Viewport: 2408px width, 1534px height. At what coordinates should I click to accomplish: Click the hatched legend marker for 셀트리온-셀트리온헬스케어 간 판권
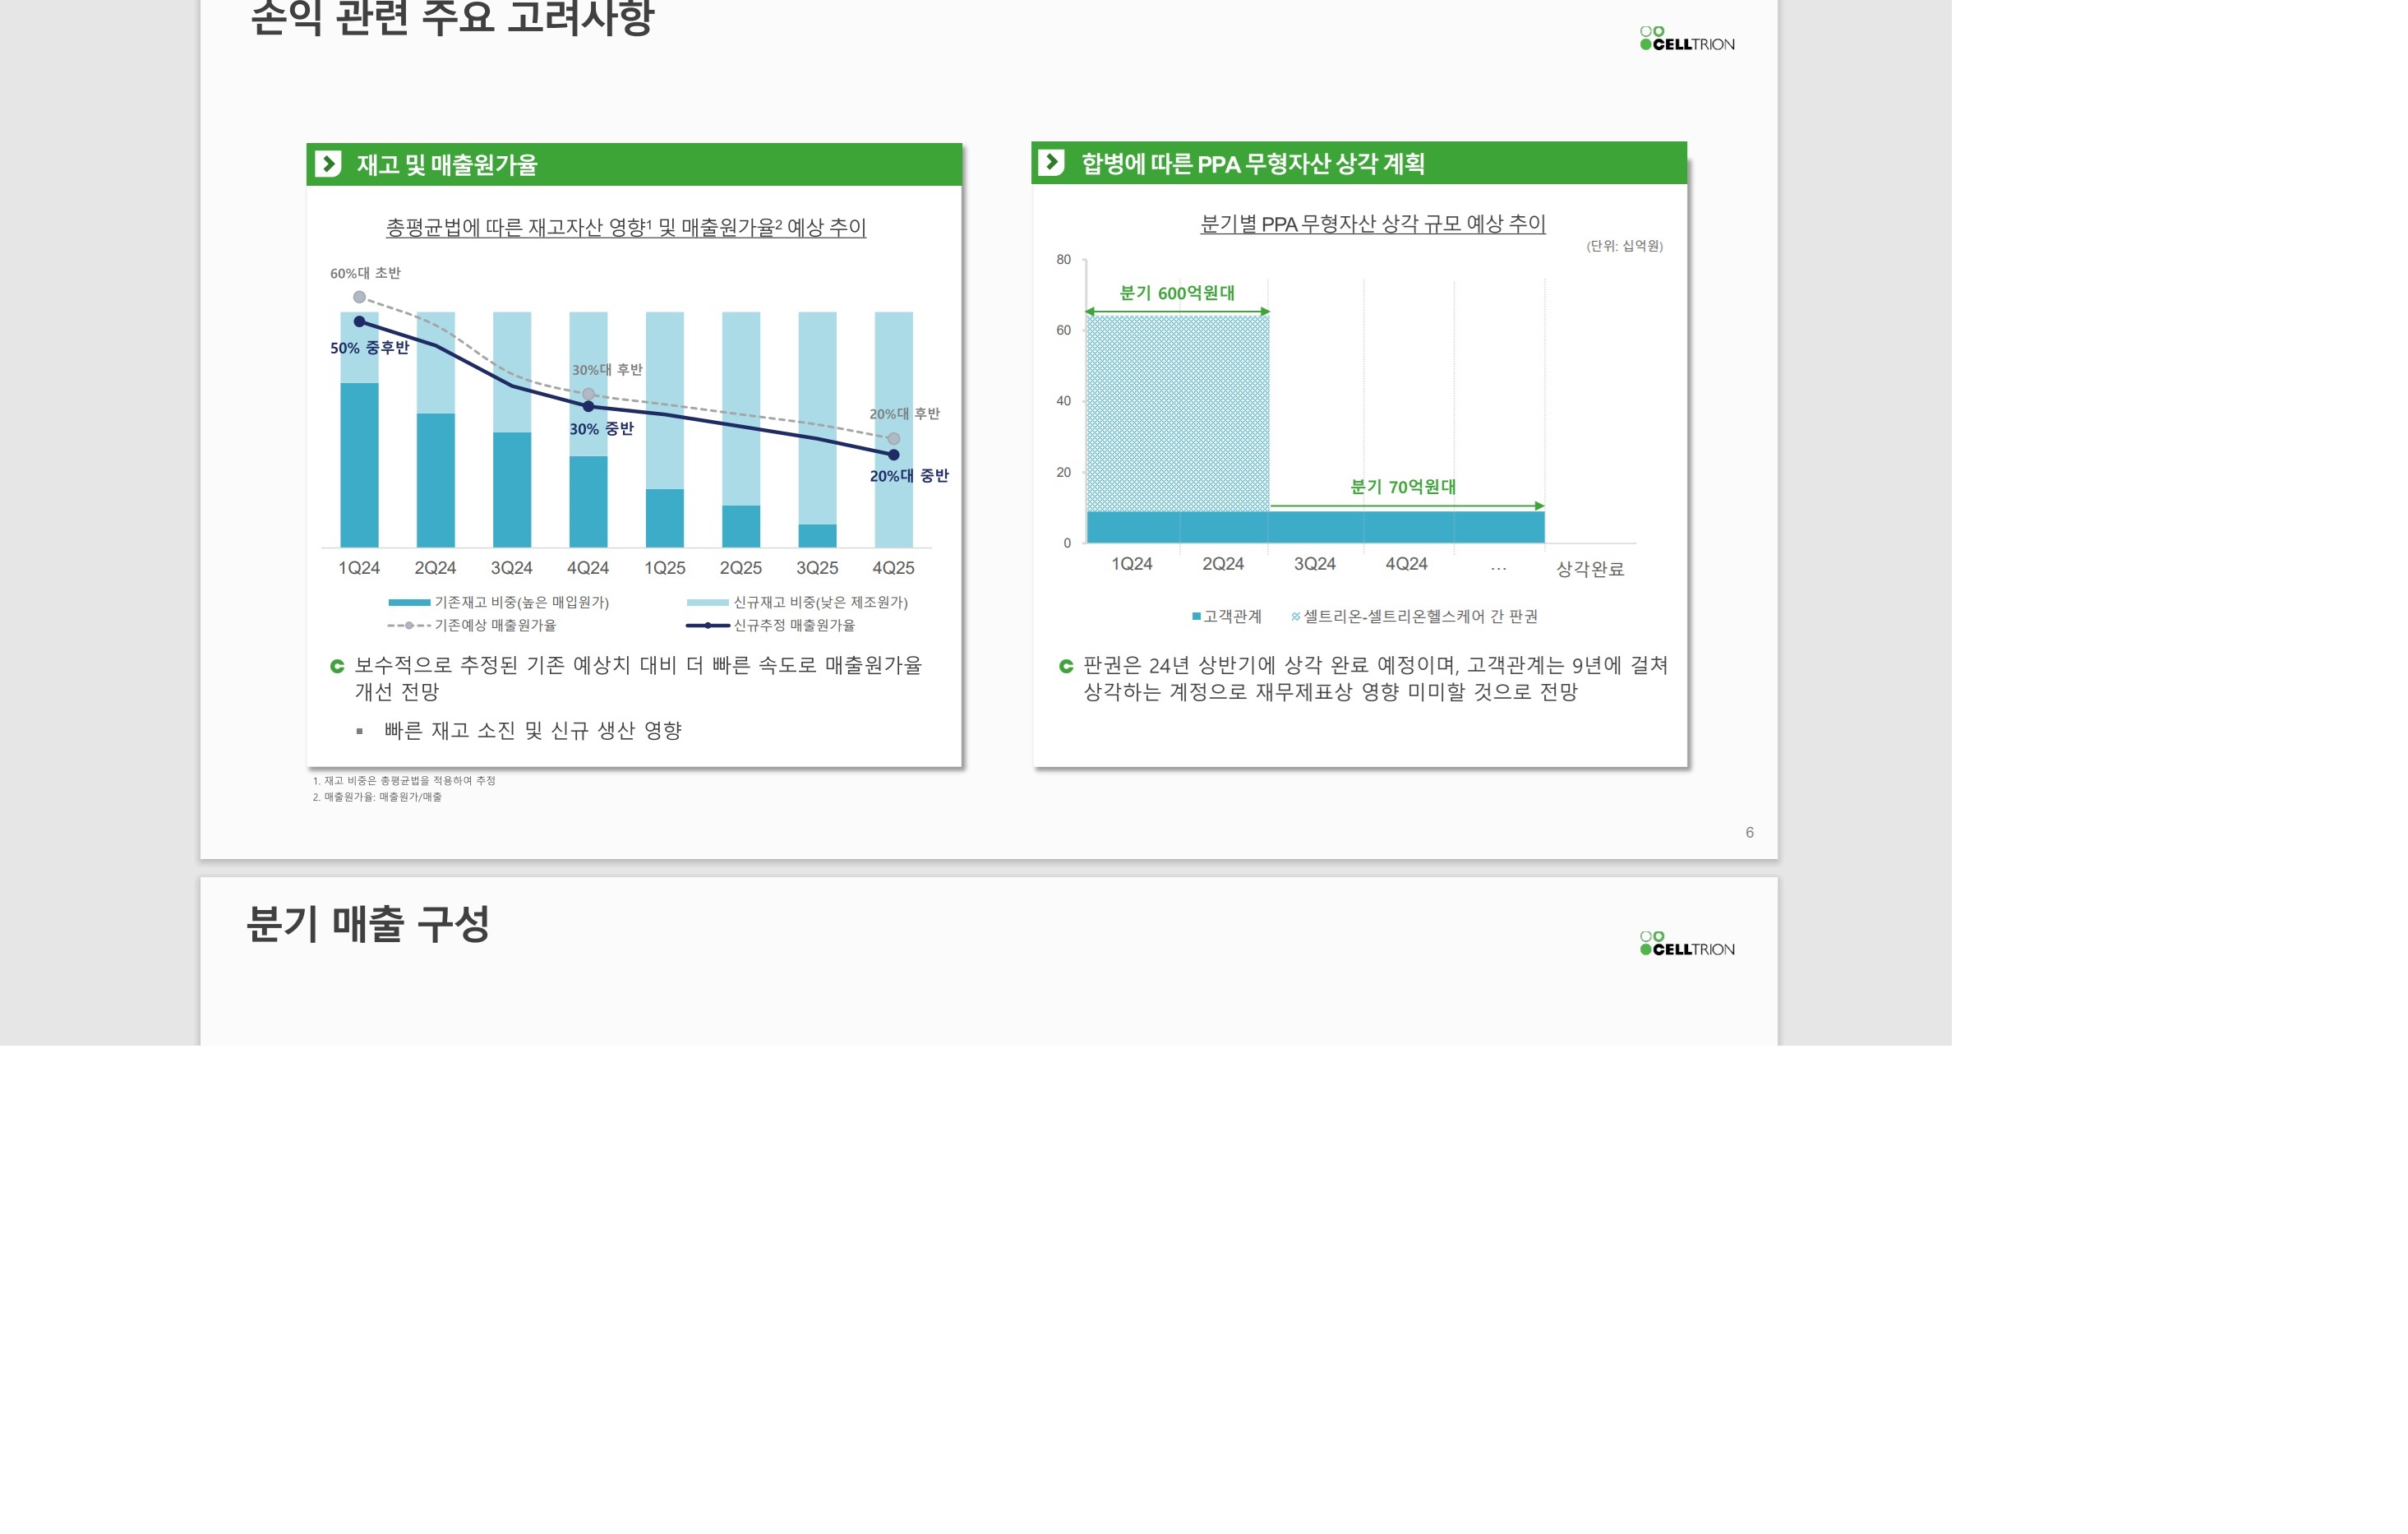[x=1296, y=617]
